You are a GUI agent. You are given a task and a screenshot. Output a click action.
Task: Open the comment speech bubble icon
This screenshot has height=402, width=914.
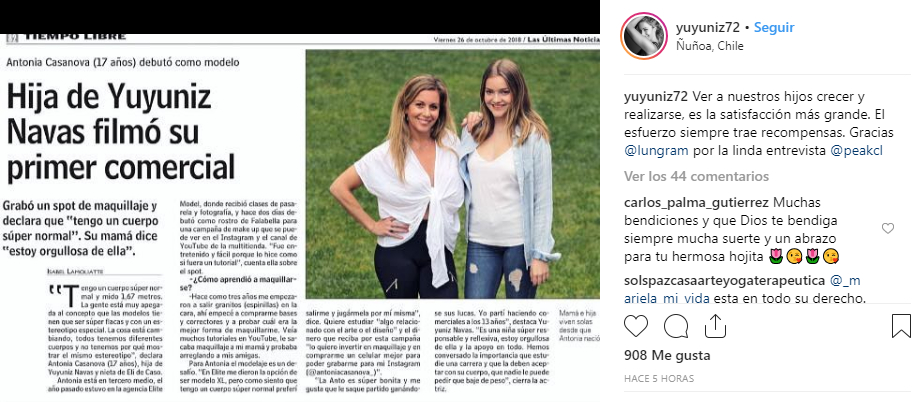click(676, 326)
